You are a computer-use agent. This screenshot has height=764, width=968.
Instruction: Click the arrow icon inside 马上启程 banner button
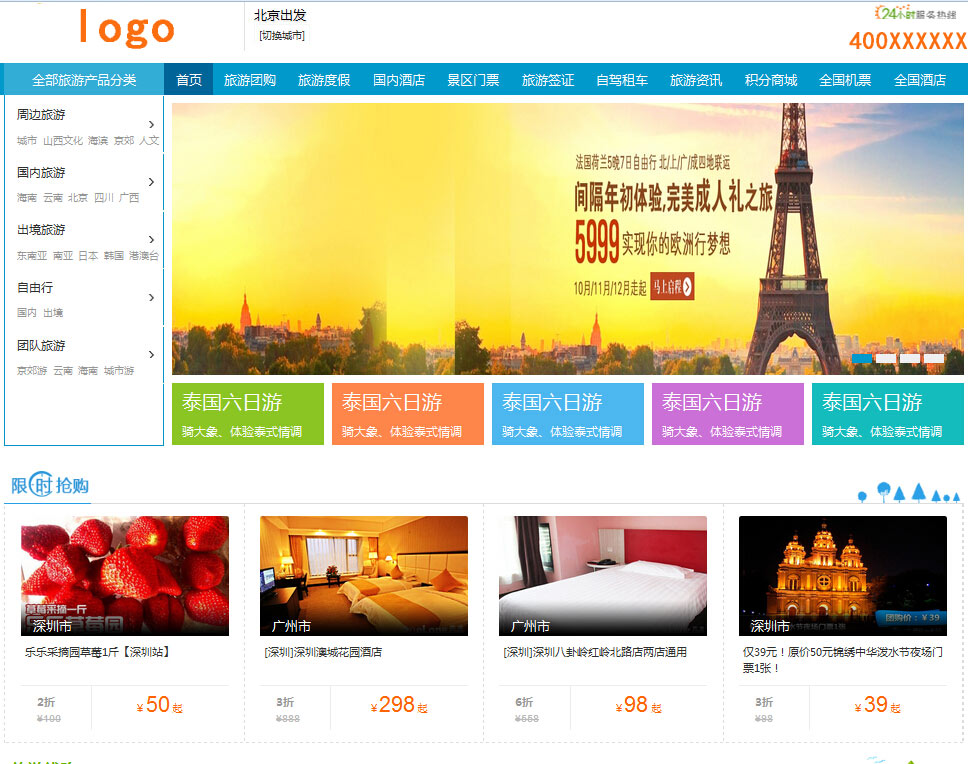tap(688, 287)
